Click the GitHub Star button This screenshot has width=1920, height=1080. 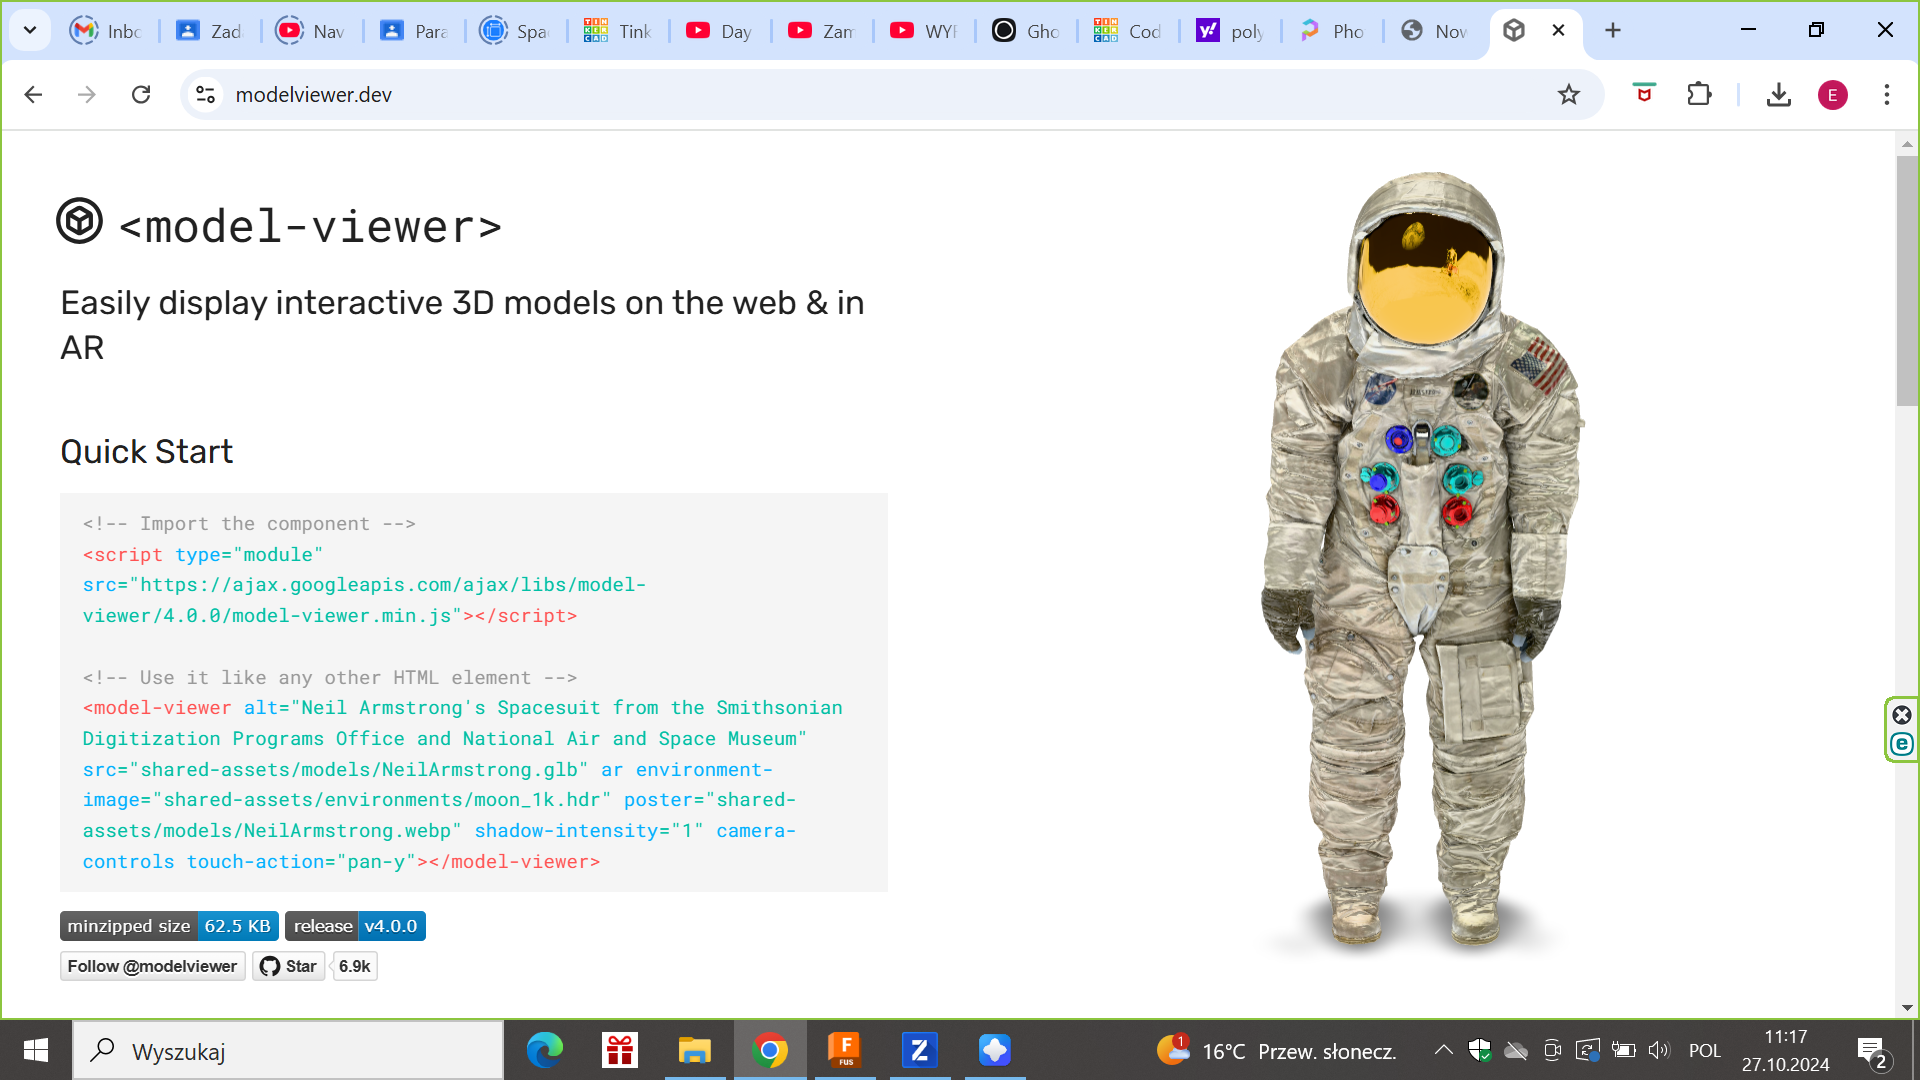(288, 966)
